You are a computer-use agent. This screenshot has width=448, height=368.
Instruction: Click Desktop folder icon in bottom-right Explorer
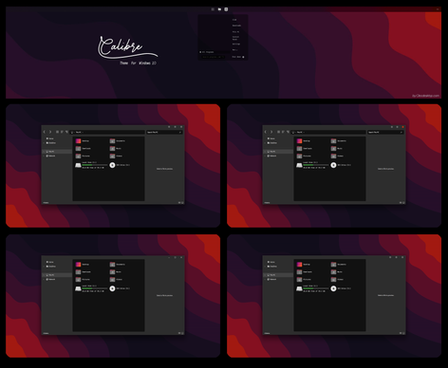point(299,264)
